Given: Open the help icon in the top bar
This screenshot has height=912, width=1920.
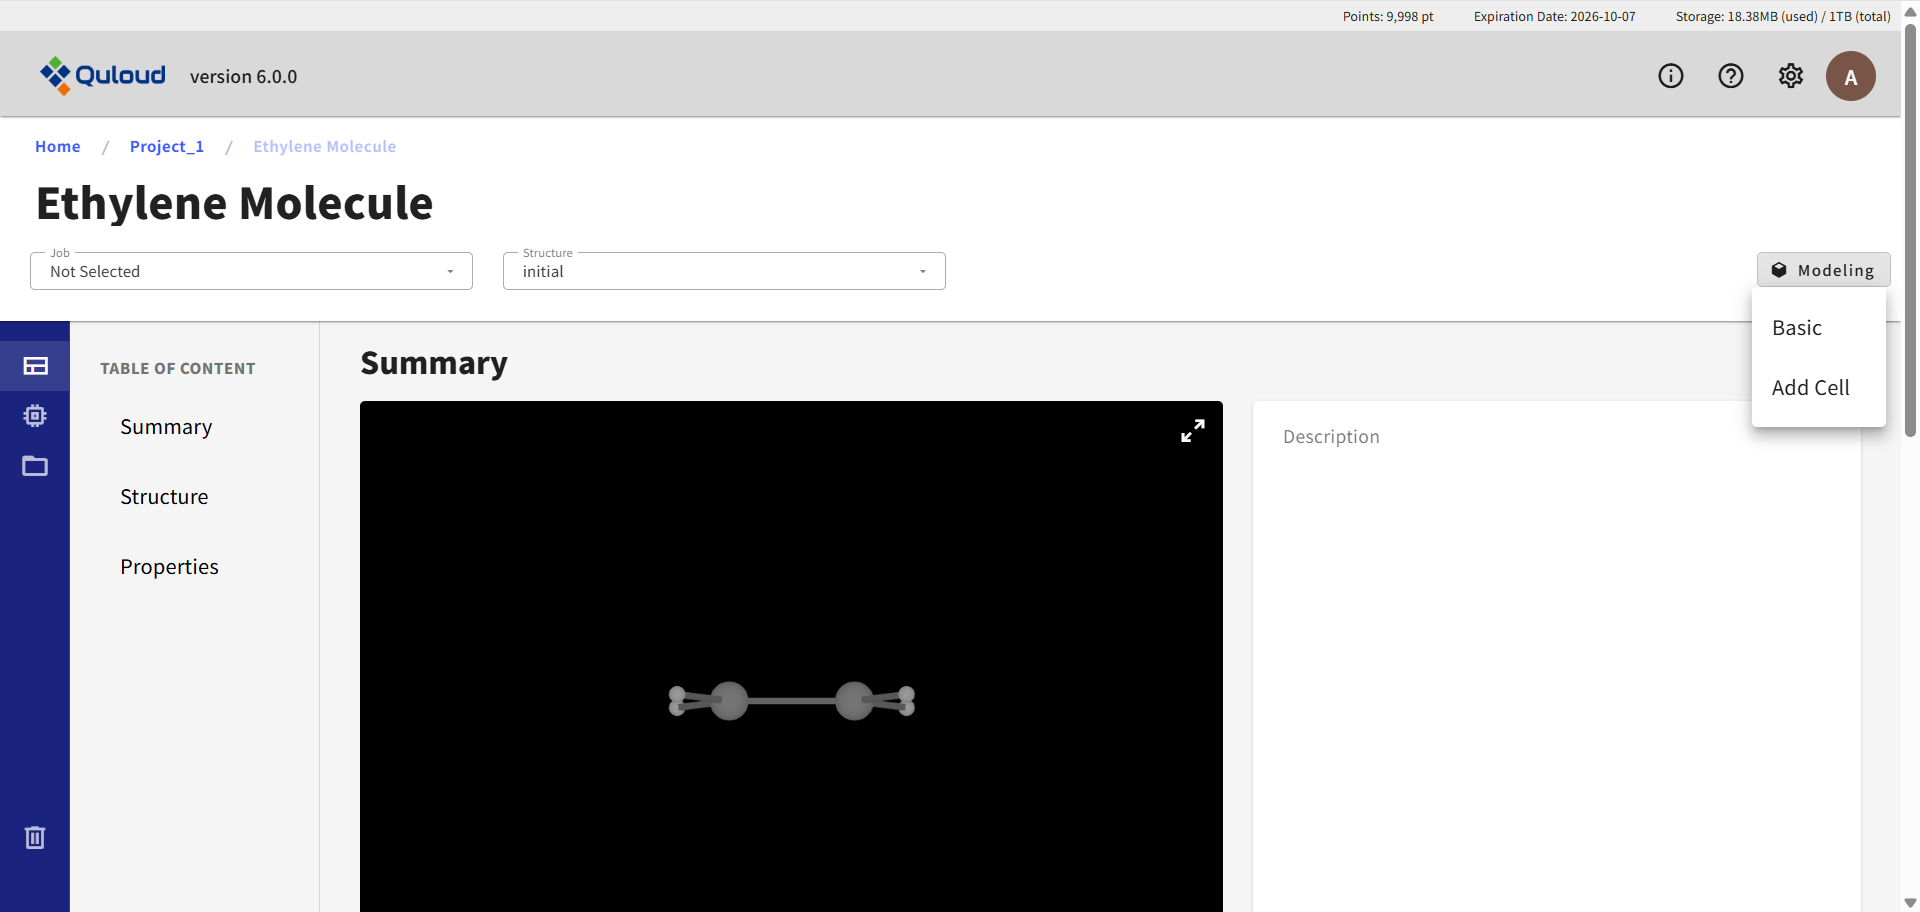Looking at the screenshot, I should (x=1731, y=75).
